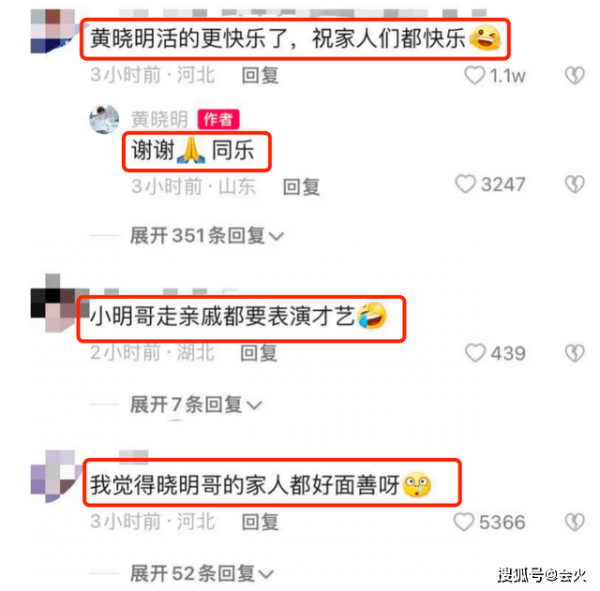Open avatar of 小明哥走亲戚 commenter

(x=54, y=302)
